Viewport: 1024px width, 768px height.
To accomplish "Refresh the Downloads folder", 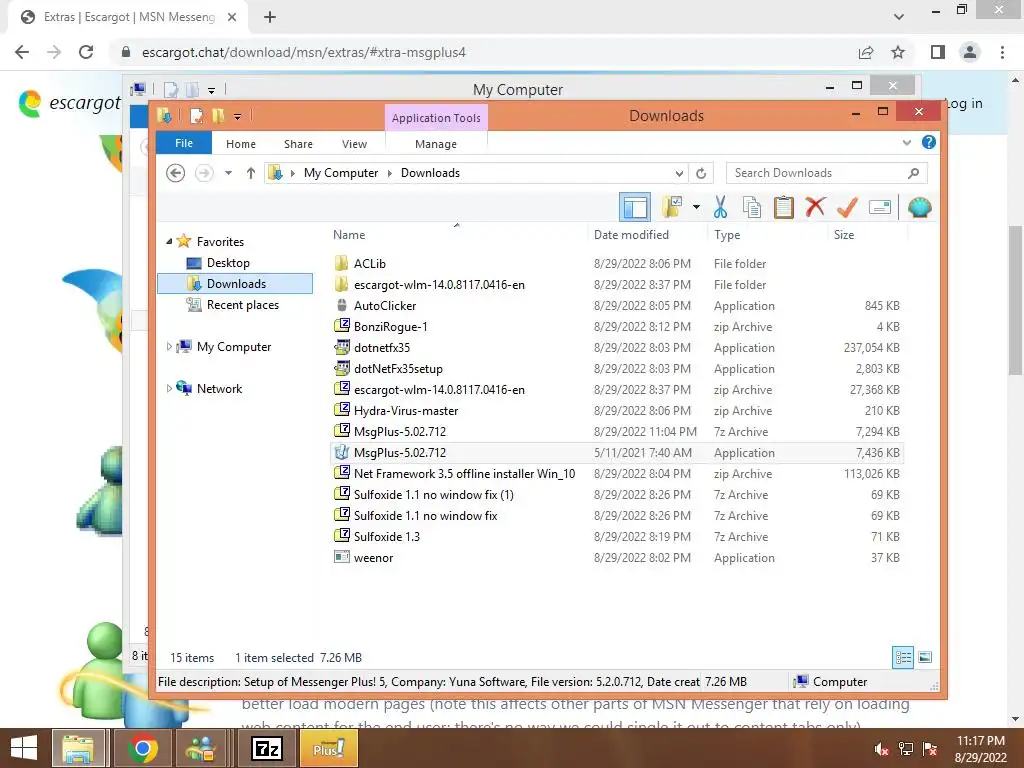I will pyautogui.click(x=701, y=173).
